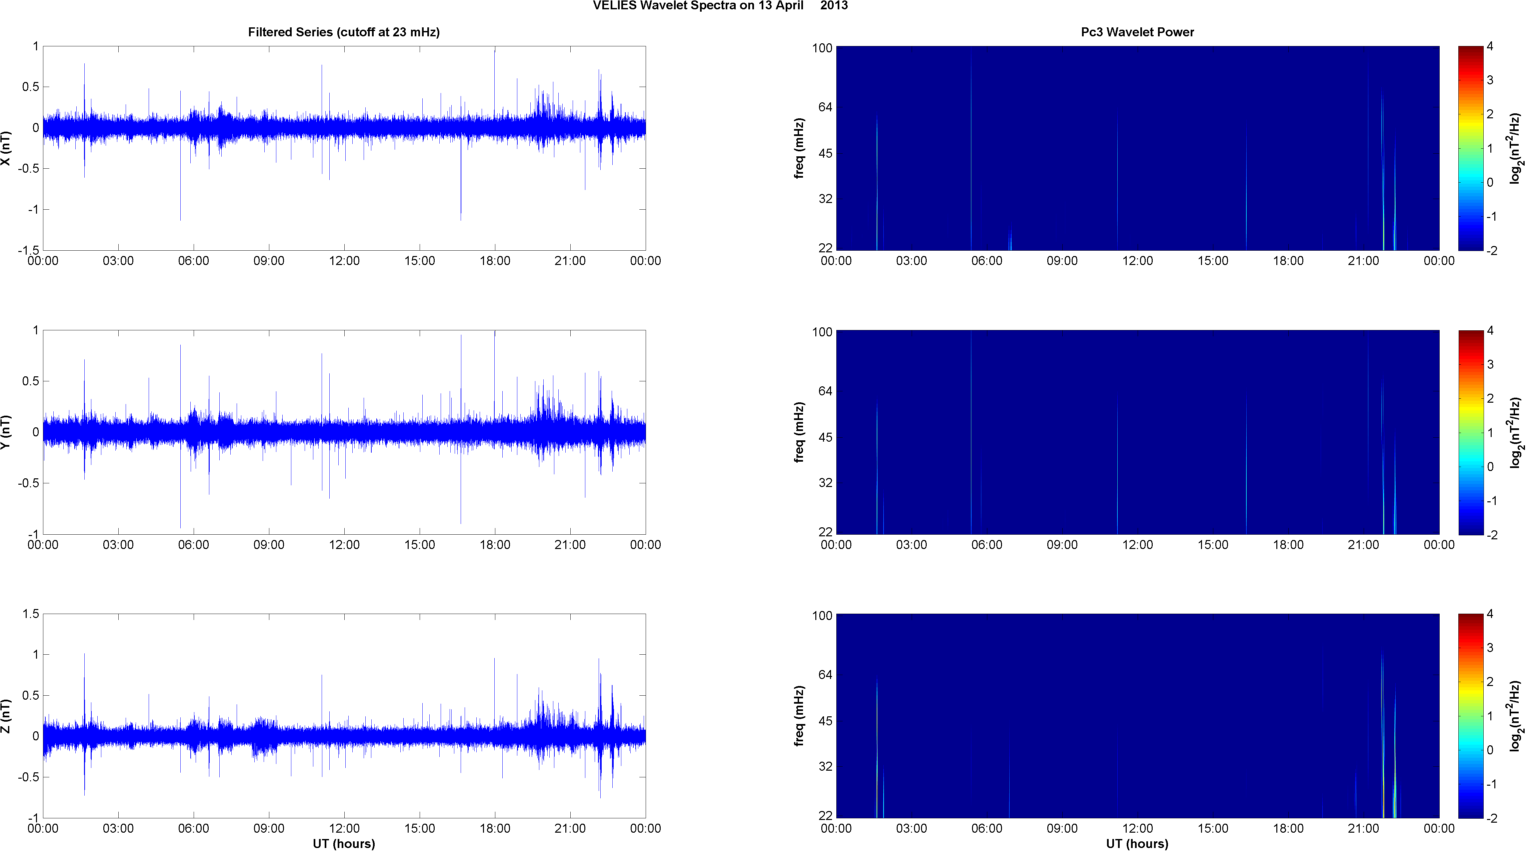Click the 'X (nT)' axis label

tap(6, 148)
